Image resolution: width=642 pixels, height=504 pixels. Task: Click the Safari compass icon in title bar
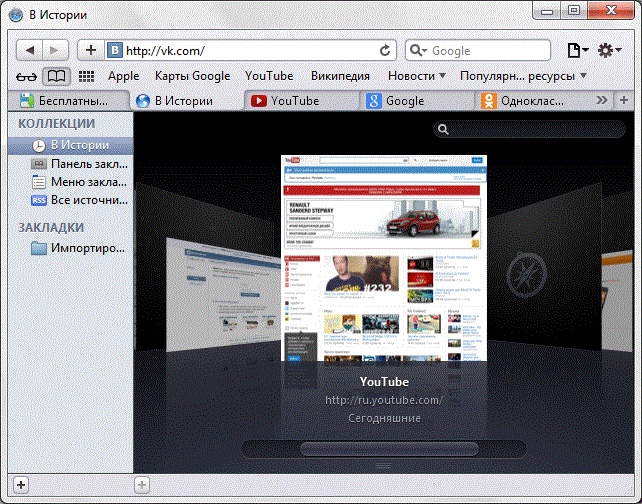[x=16, y=16]
